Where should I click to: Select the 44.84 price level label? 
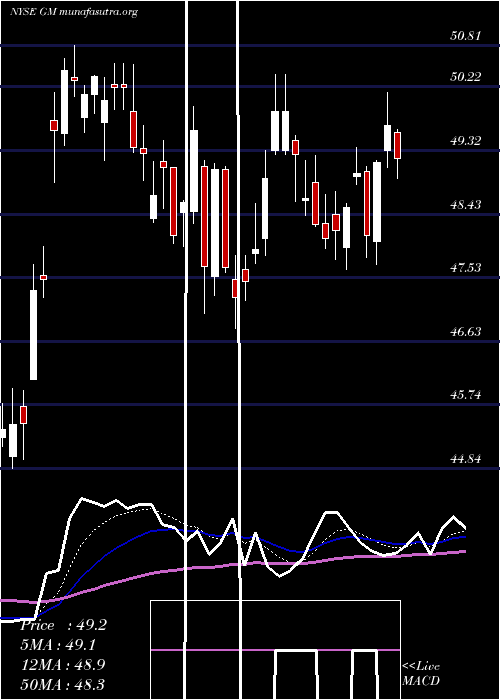(466, 458)
